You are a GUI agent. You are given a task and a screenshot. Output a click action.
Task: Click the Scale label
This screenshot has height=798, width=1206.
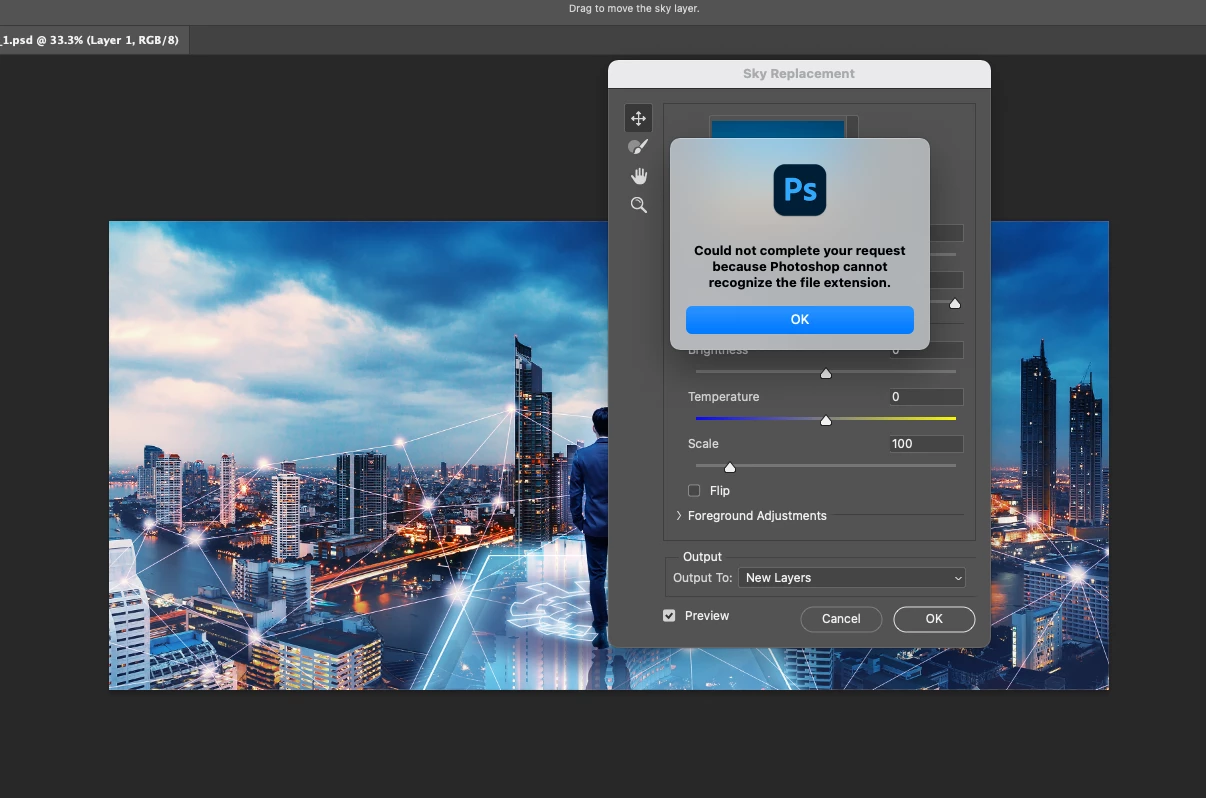tap(703, 444)
